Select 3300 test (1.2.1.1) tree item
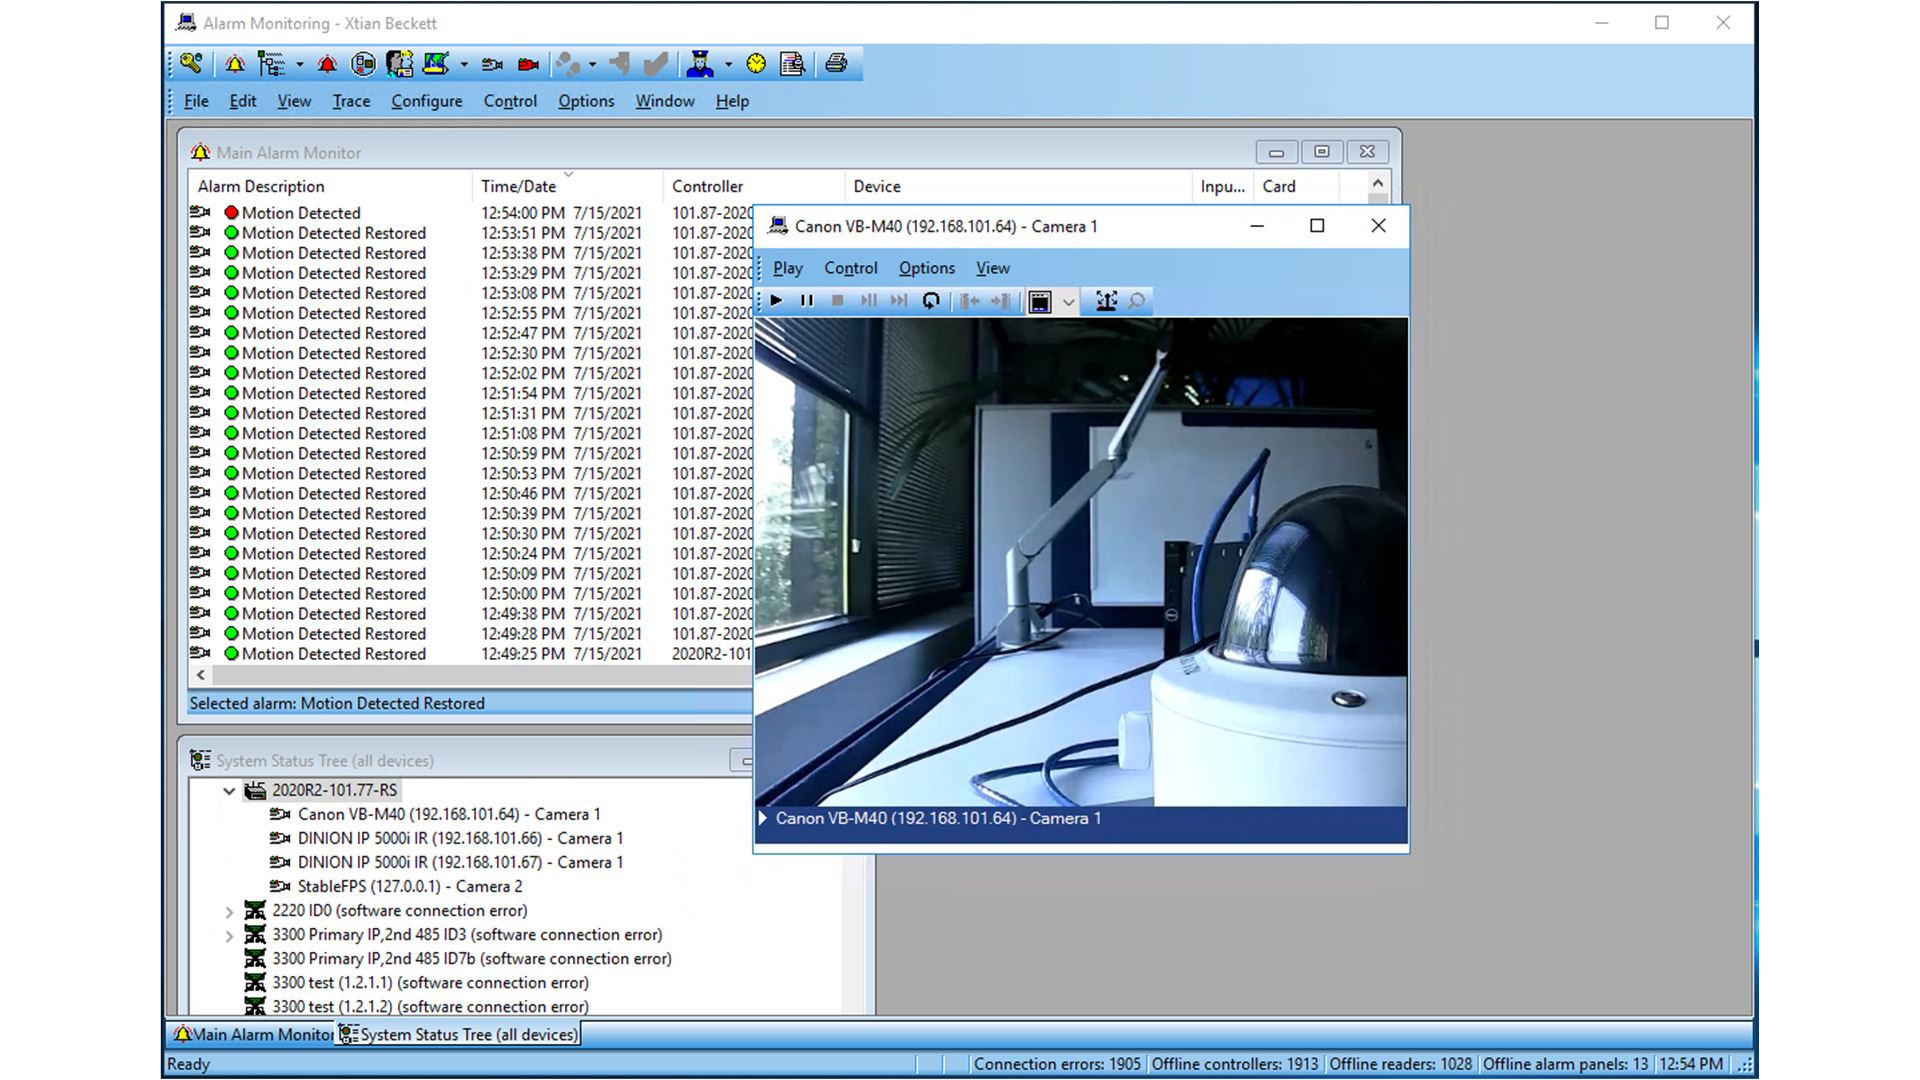The image size is (1920, 1080). [x=430, y=982]
